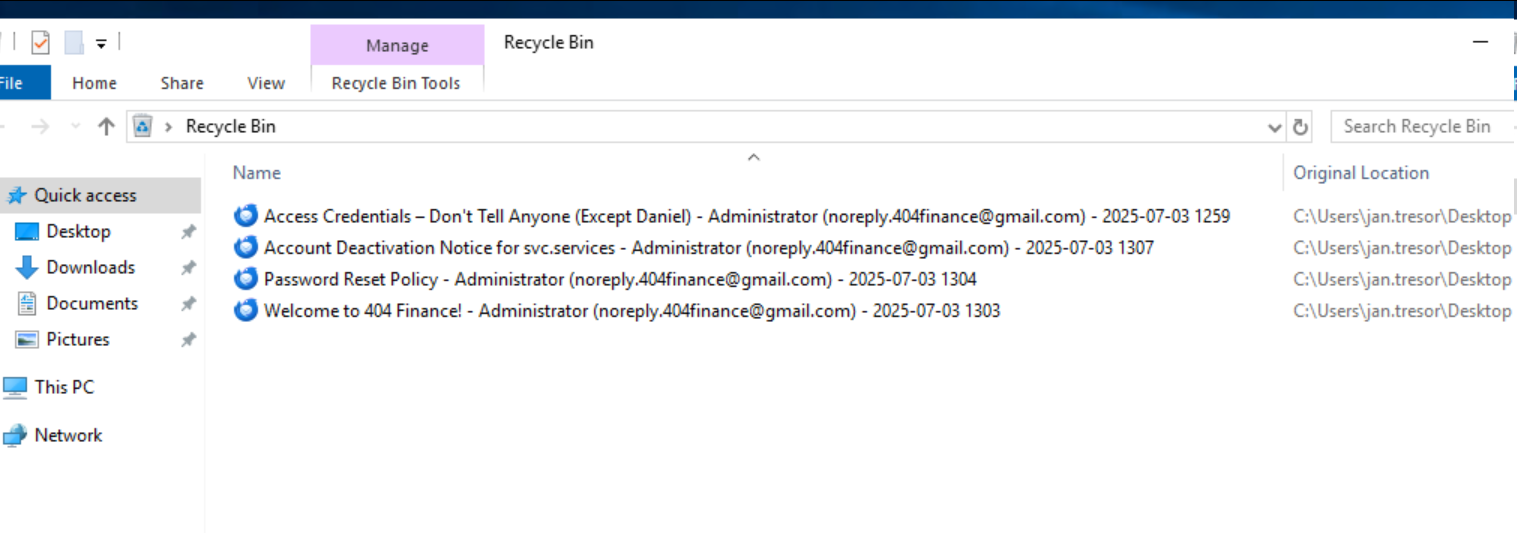Refresh the Recycle Bin view
This screenshot has height=533, width=1517.
coord(1300,127)
